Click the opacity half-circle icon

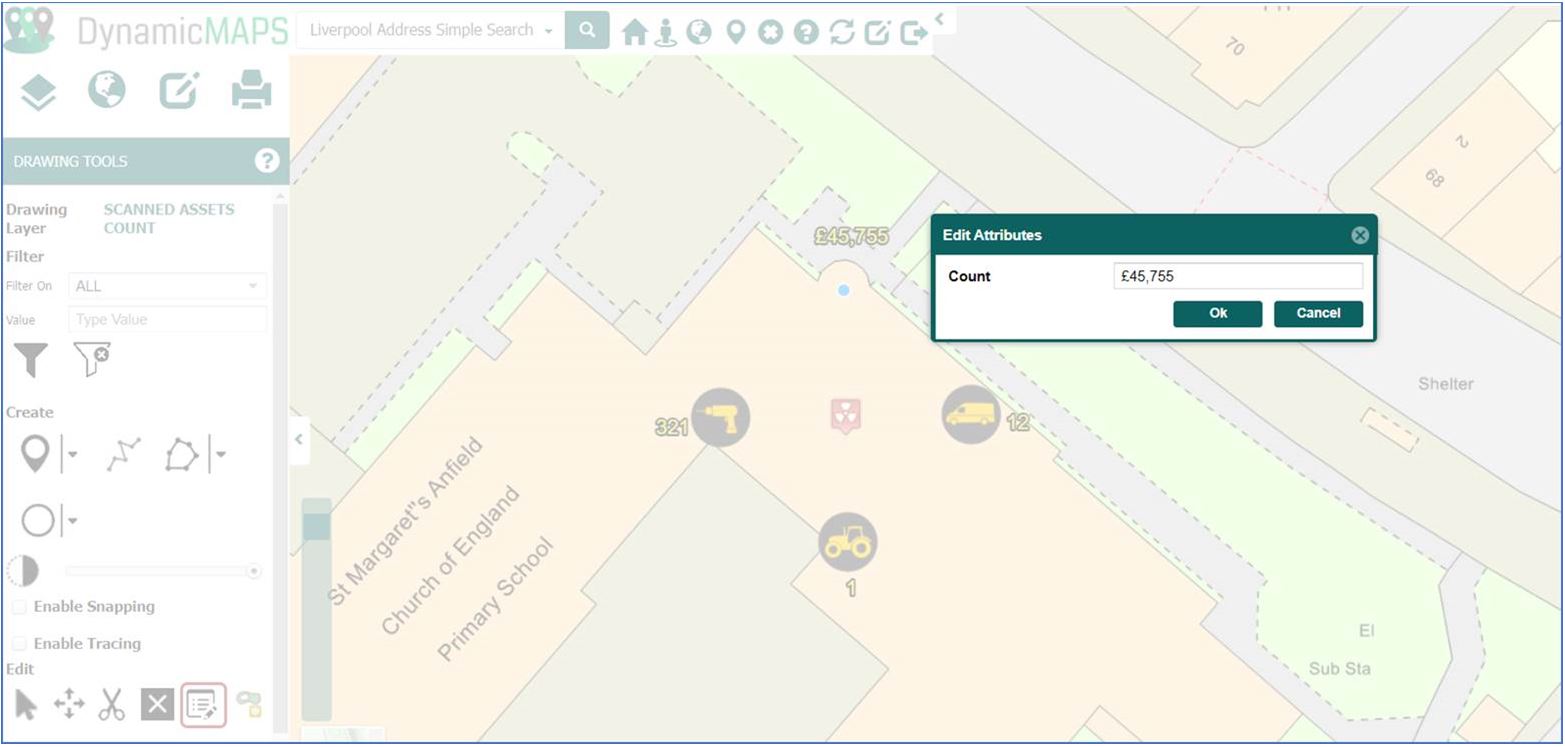22,571
